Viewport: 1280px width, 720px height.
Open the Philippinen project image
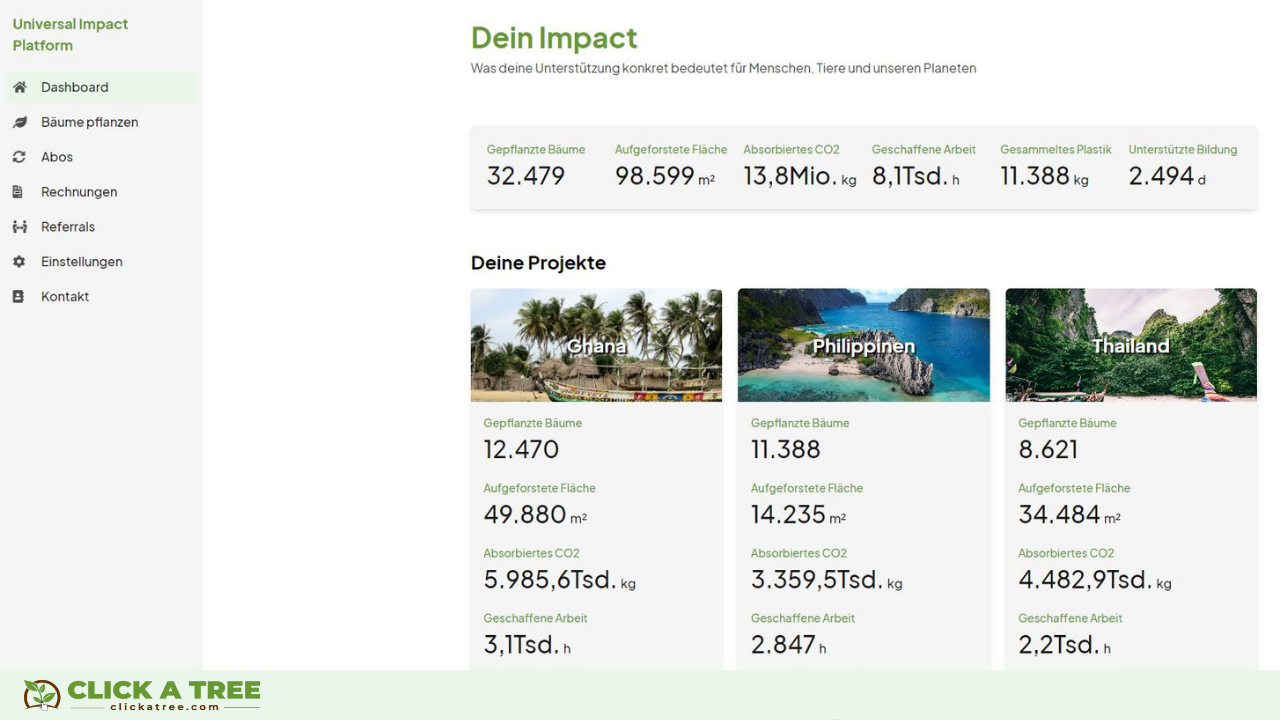click(863, 345)
